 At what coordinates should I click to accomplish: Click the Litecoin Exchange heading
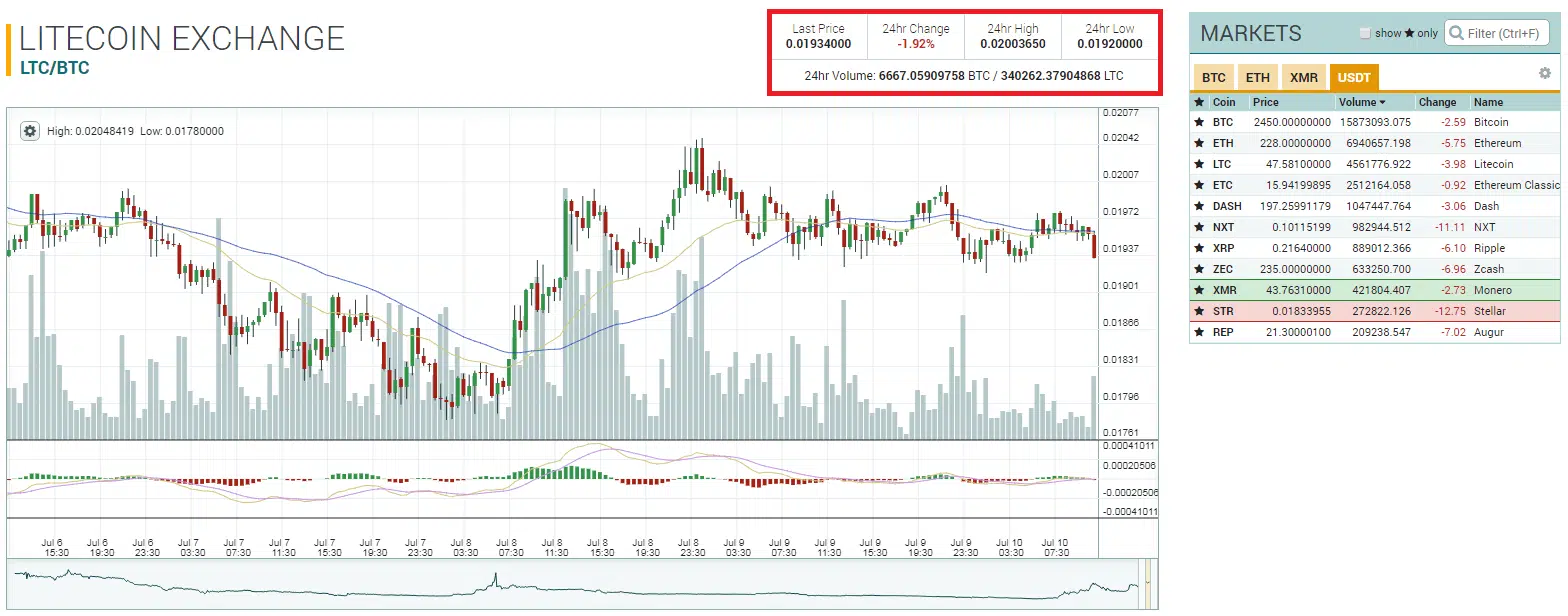(182, 38)
